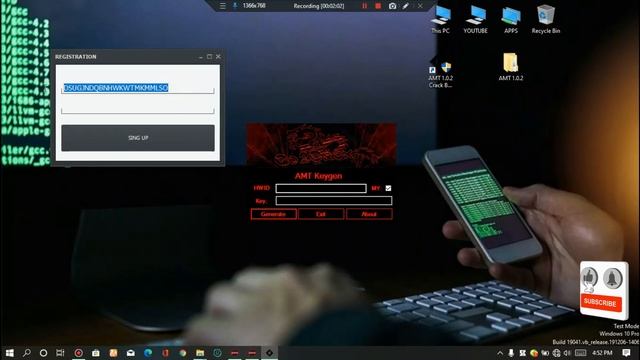Open Cortana circle icon on taskbar
640x360 pixels.
point(43,353)
